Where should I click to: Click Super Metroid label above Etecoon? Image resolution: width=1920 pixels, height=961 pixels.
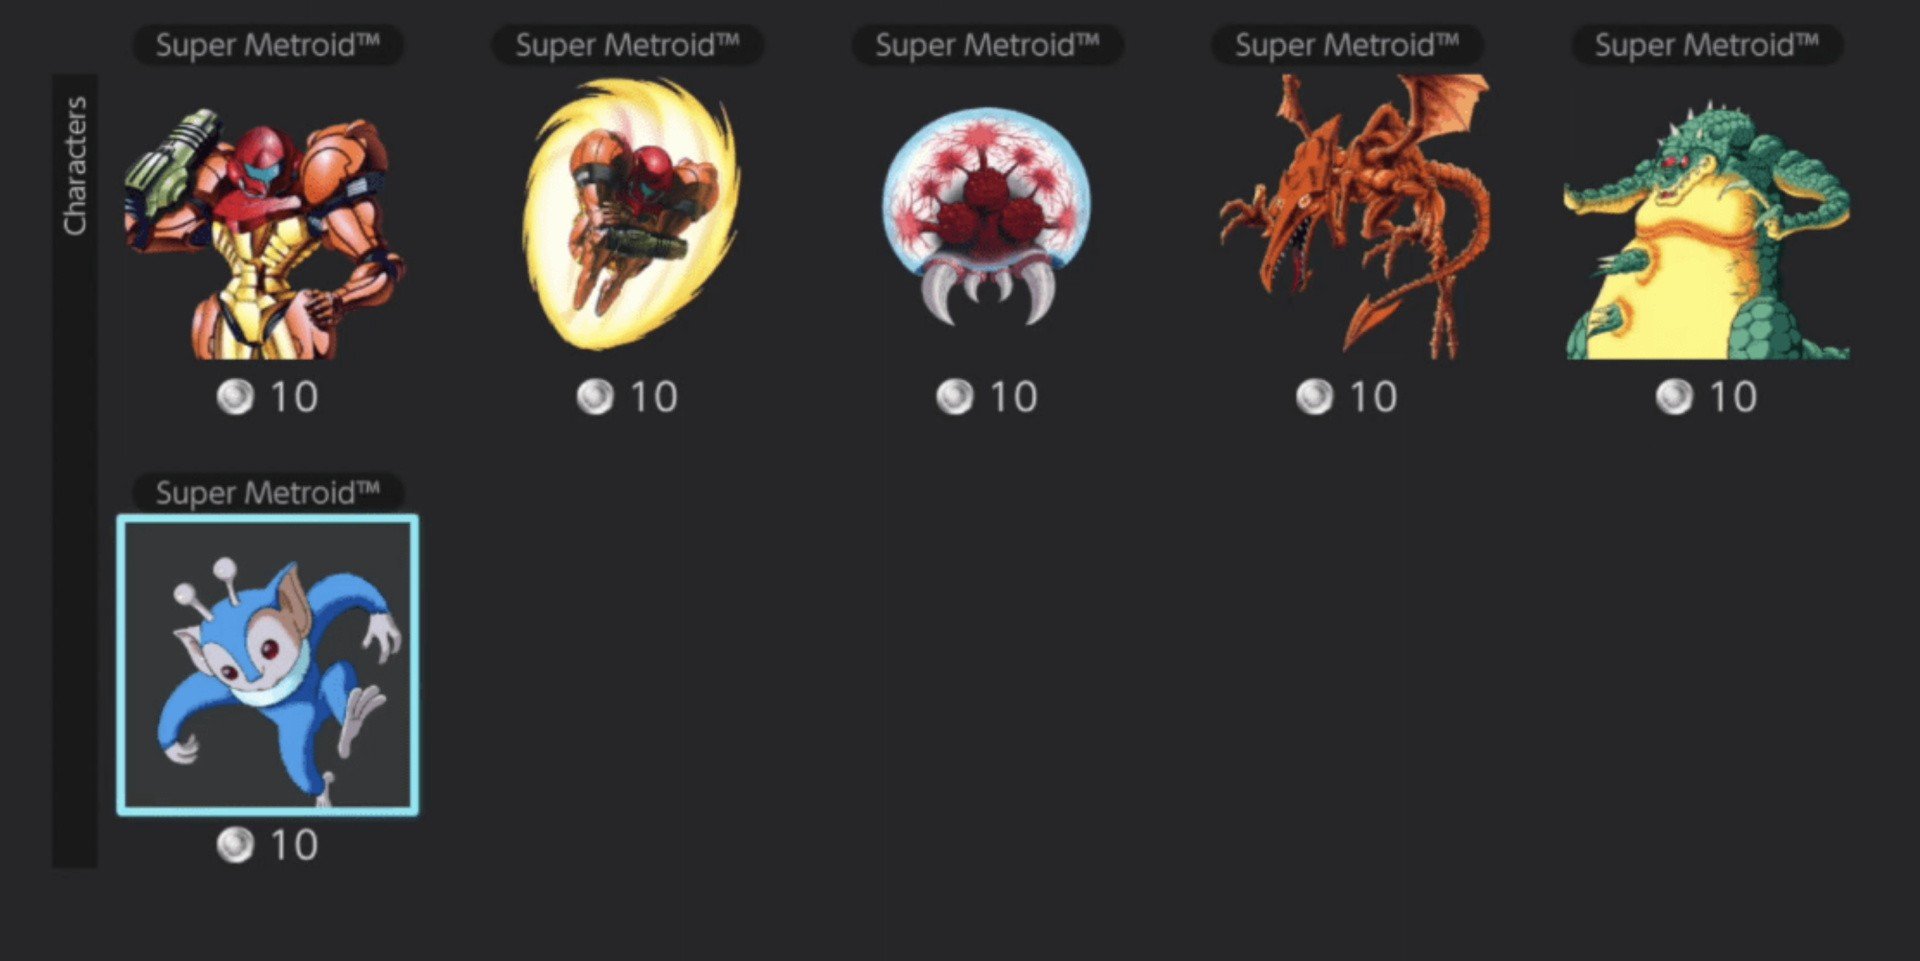tap(268, 492)
